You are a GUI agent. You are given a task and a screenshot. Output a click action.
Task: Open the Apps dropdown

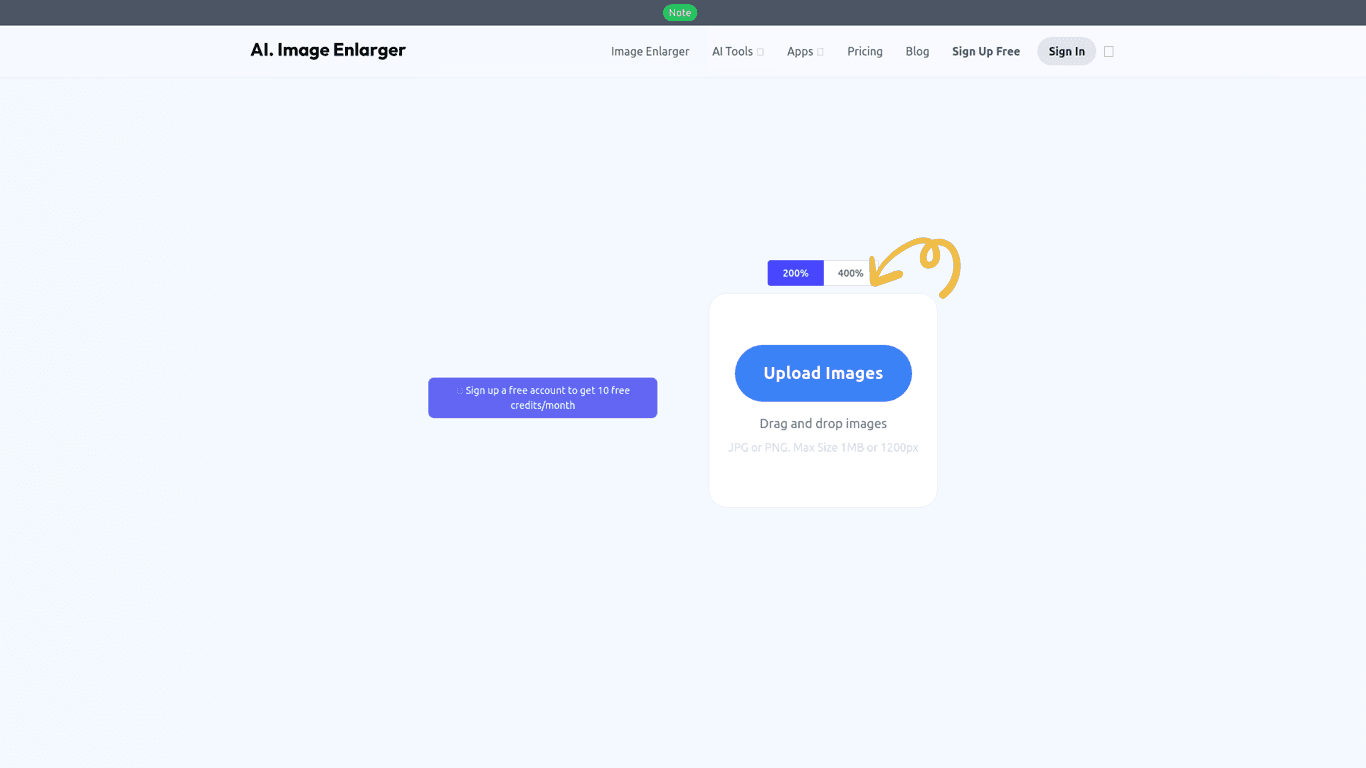click(x=800, y=52)
